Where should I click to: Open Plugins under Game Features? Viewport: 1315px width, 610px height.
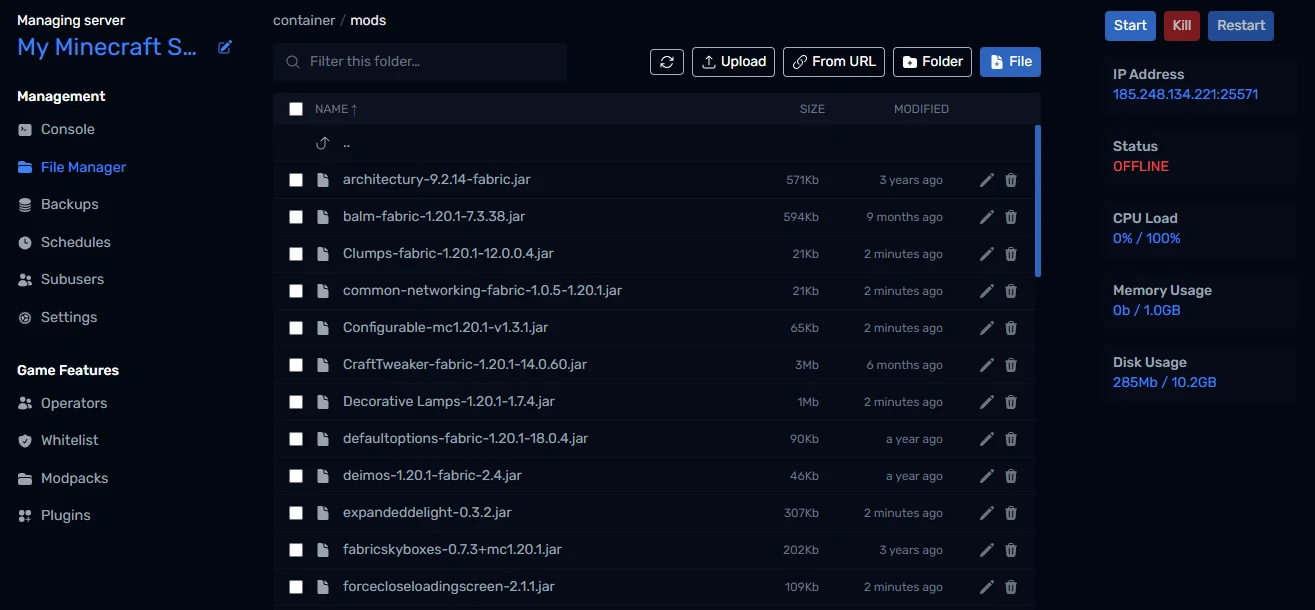click(x=54, y=515)
